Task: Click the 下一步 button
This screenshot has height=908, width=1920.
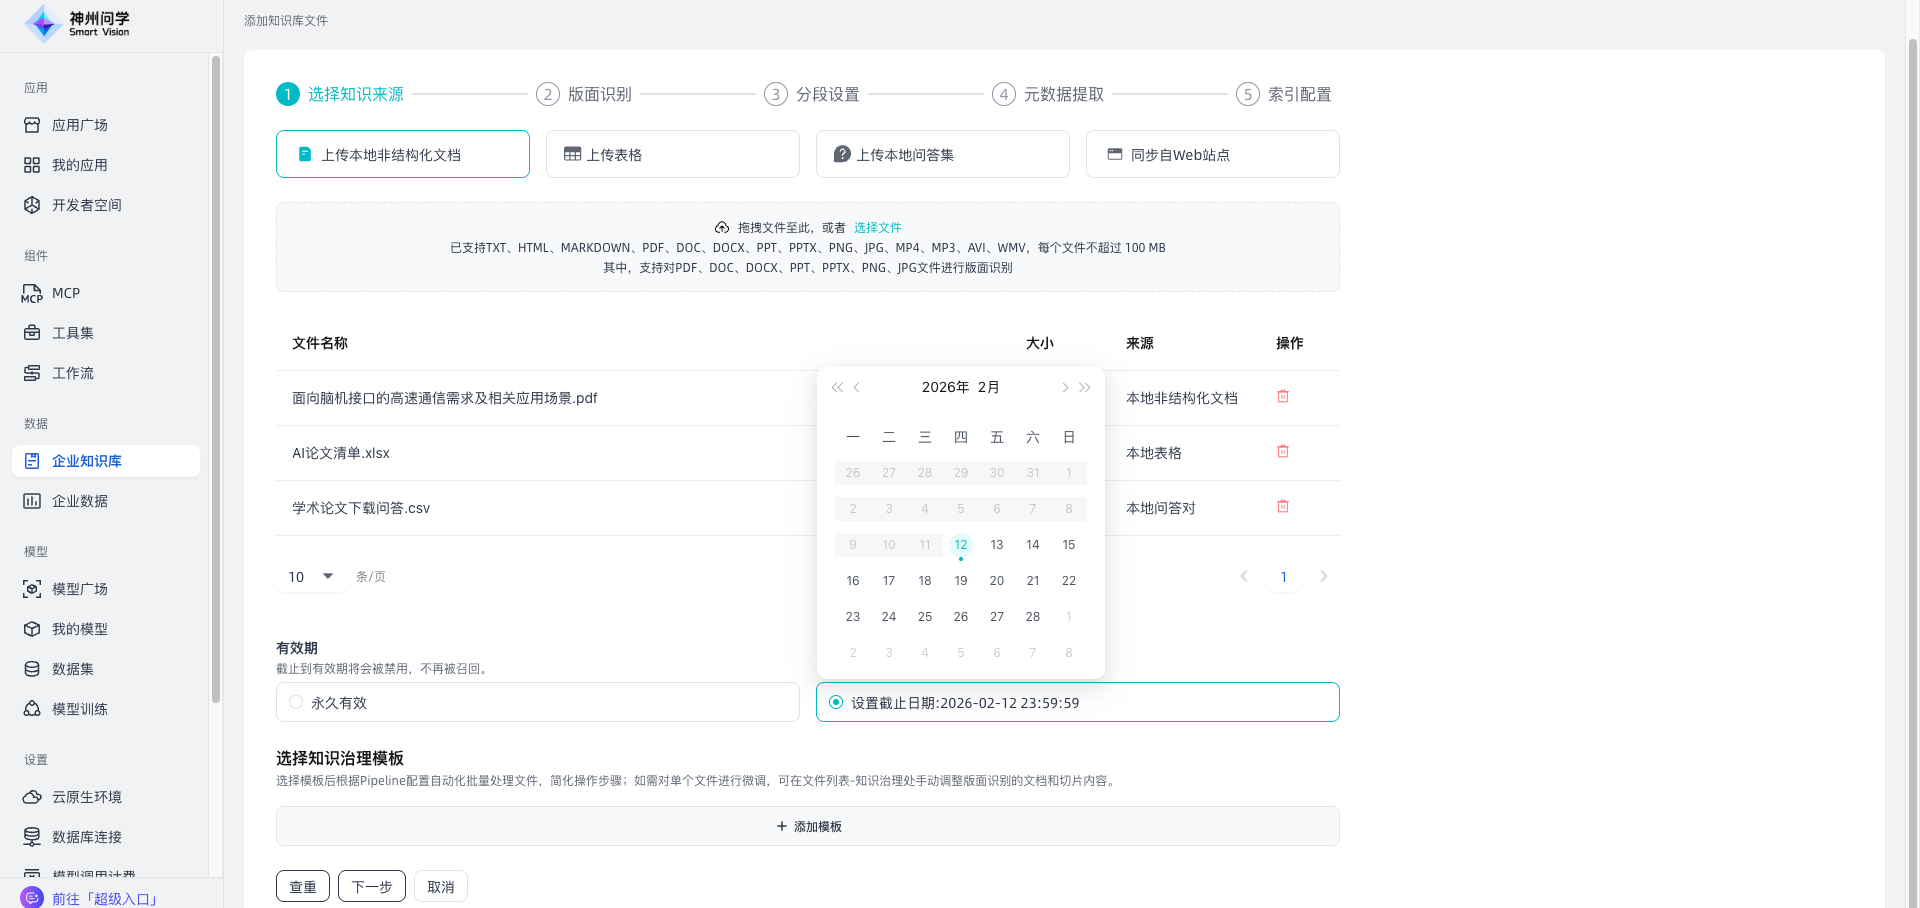Action: coord(372,887)
